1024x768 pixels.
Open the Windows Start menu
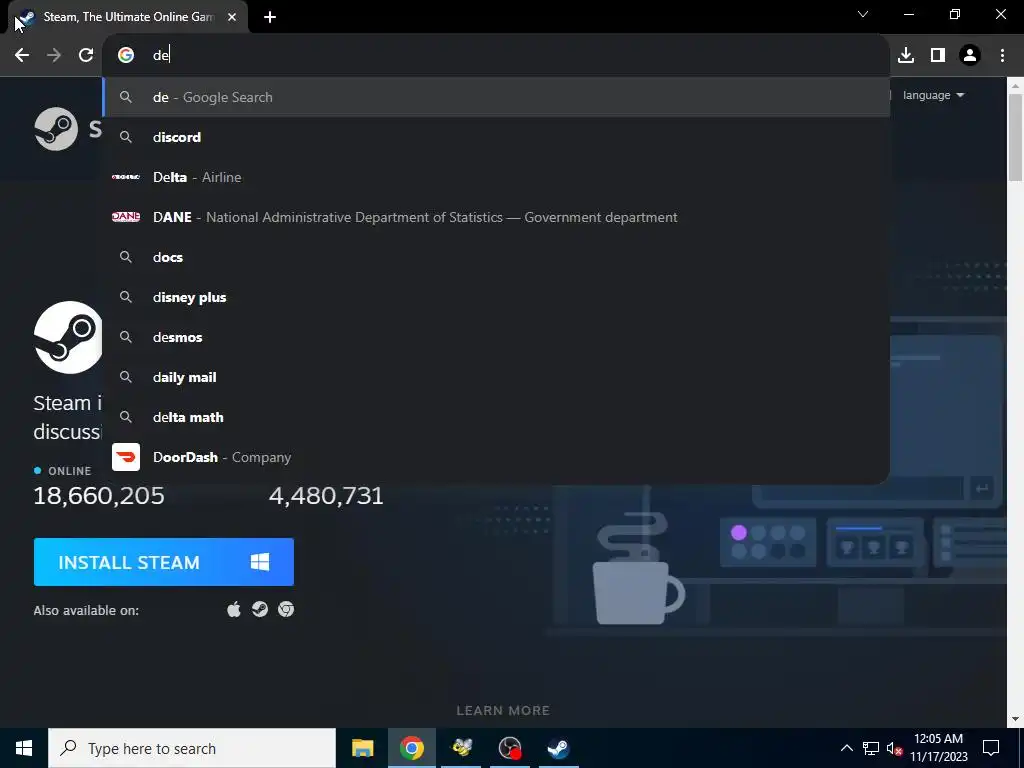pos(24,748)
